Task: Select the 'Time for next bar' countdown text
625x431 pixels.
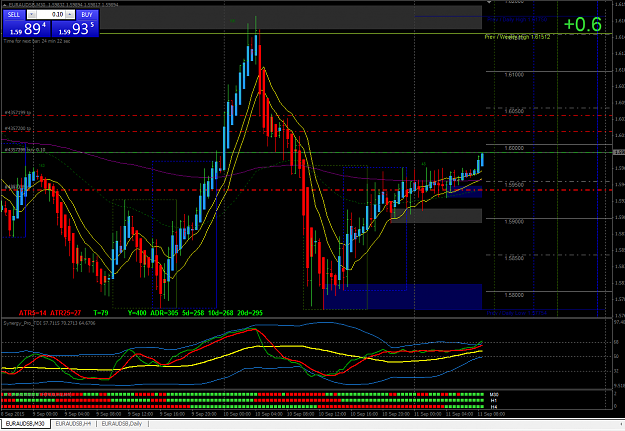Action: coord(37,41)
